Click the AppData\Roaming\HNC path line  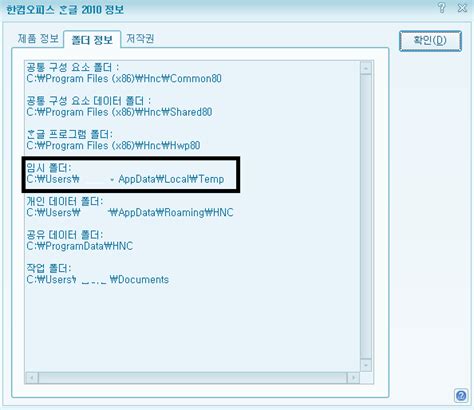tap(130, 213)
